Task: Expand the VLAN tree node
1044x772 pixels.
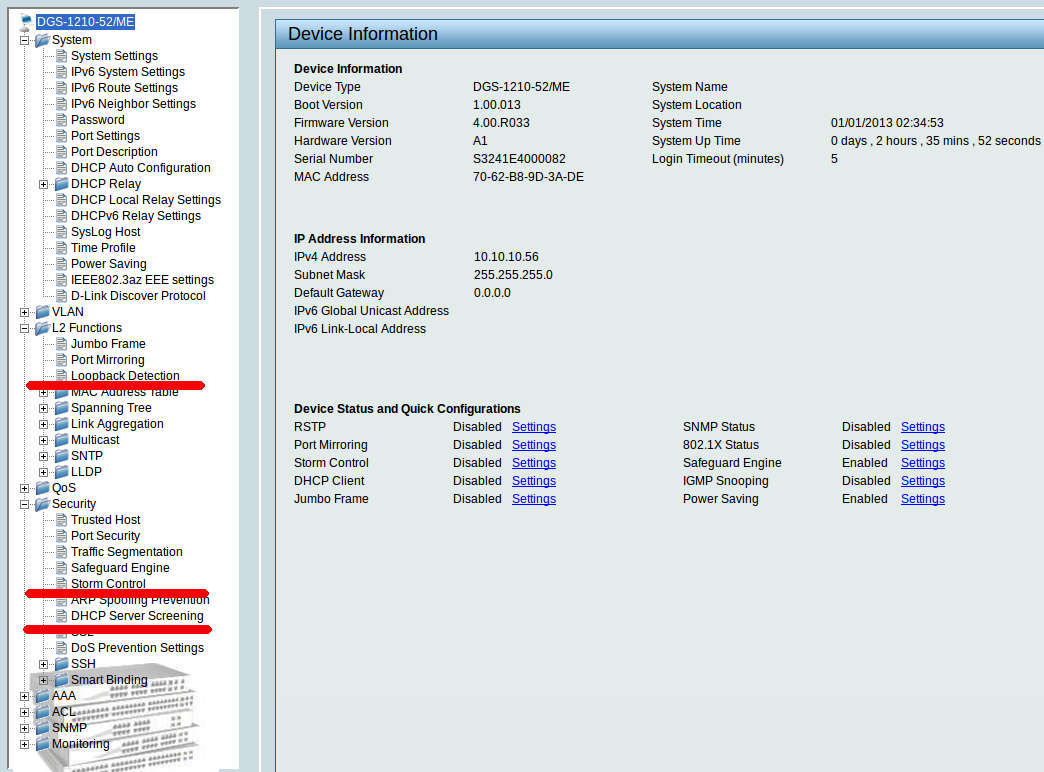Action: [x=25, y=312]
